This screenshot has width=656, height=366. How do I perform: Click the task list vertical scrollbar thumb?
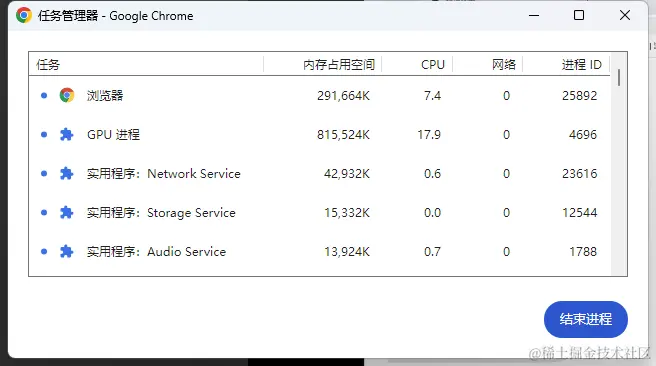coord(619,78)
